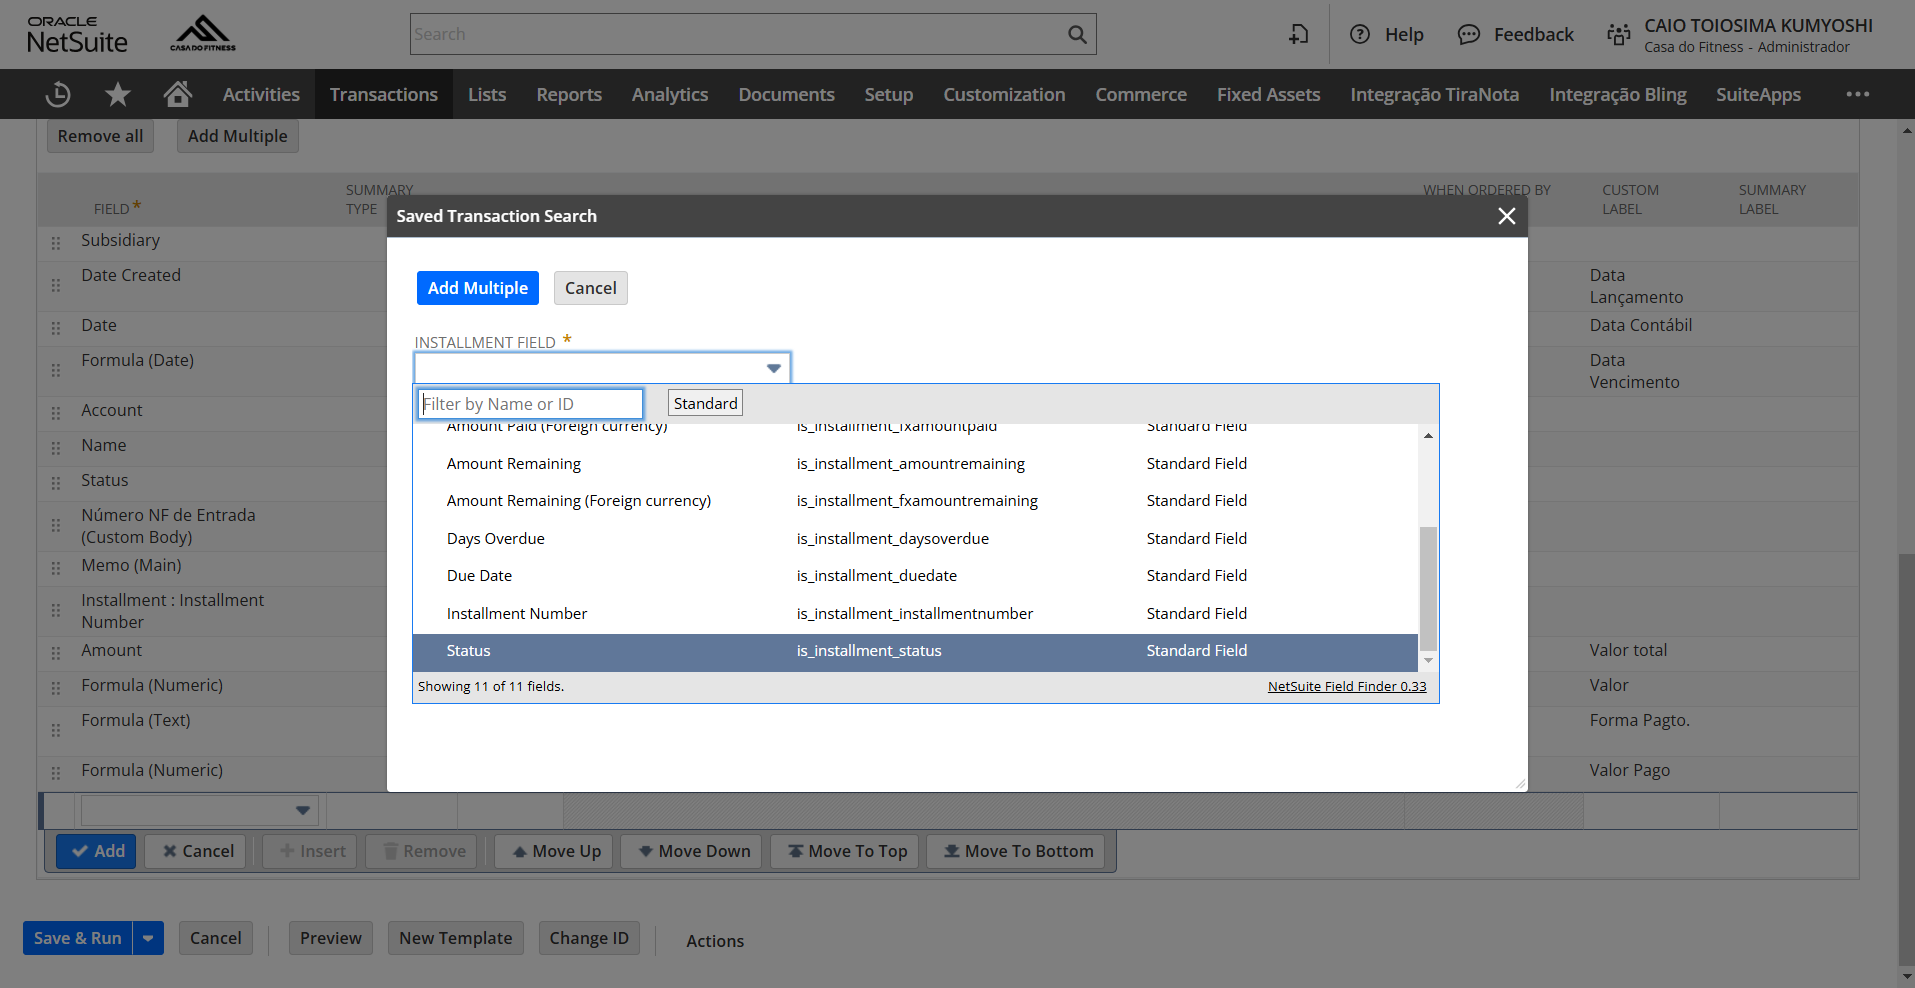1915x988 pixels.
Task: Expand the Save & Run split arrow
Action: [x=148, y=937]
